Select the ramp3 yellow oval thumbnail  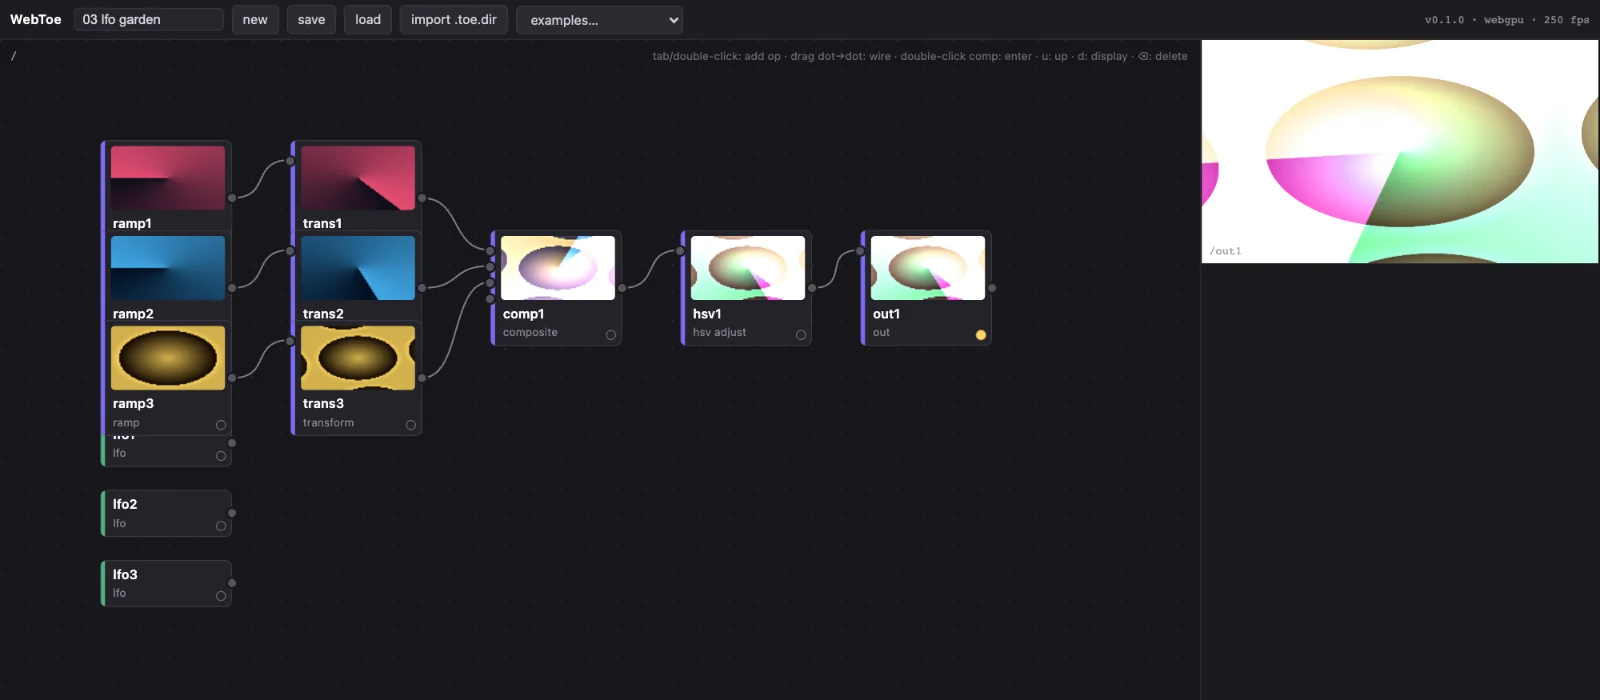pyautogui.click(x=168, y=358)
